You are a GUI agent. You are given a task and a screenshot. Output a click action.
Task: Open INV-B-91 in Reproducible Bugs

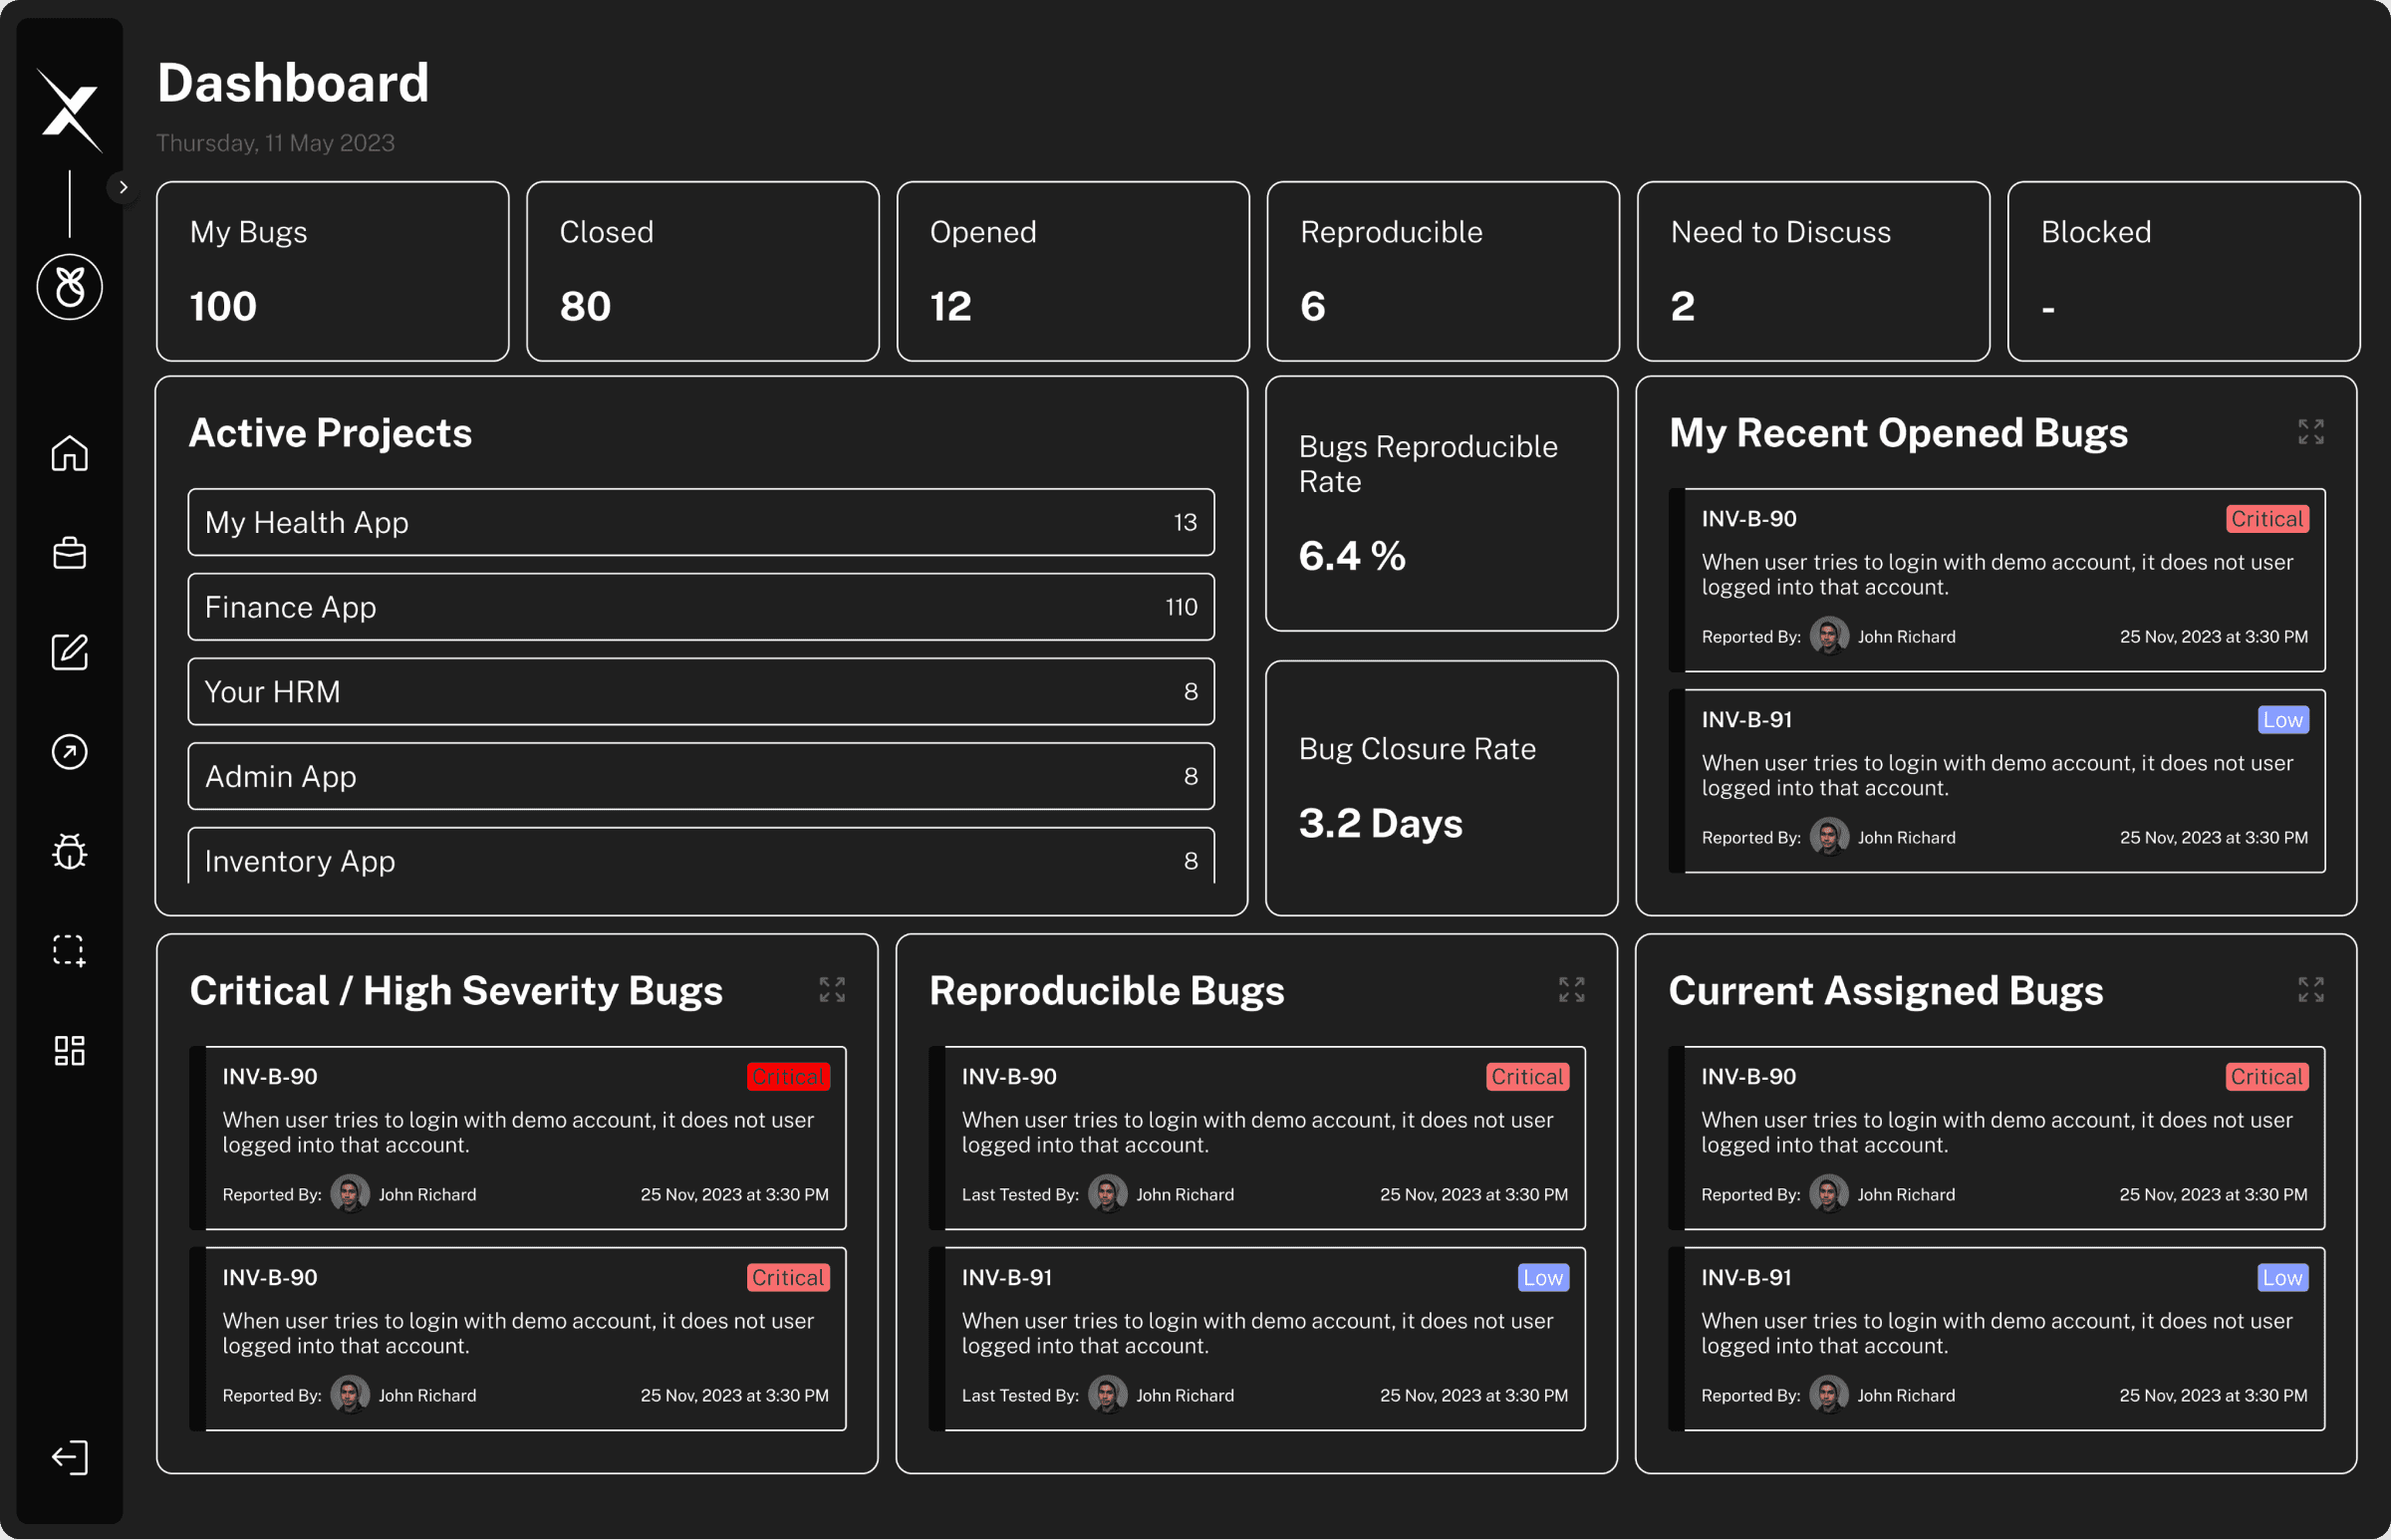(1257, 1339)
